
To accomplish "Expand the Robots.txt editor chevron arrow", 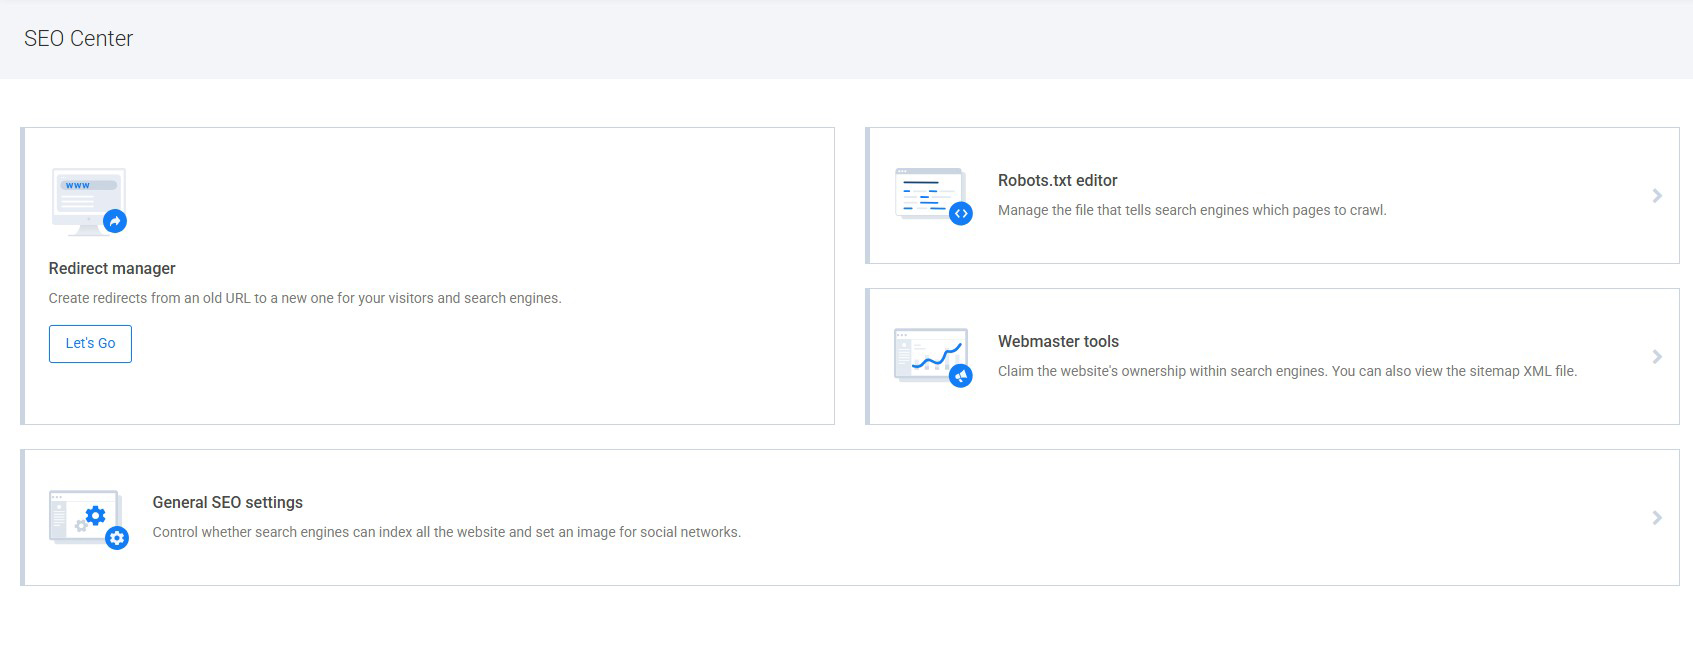I will [x=1657, y=196].
